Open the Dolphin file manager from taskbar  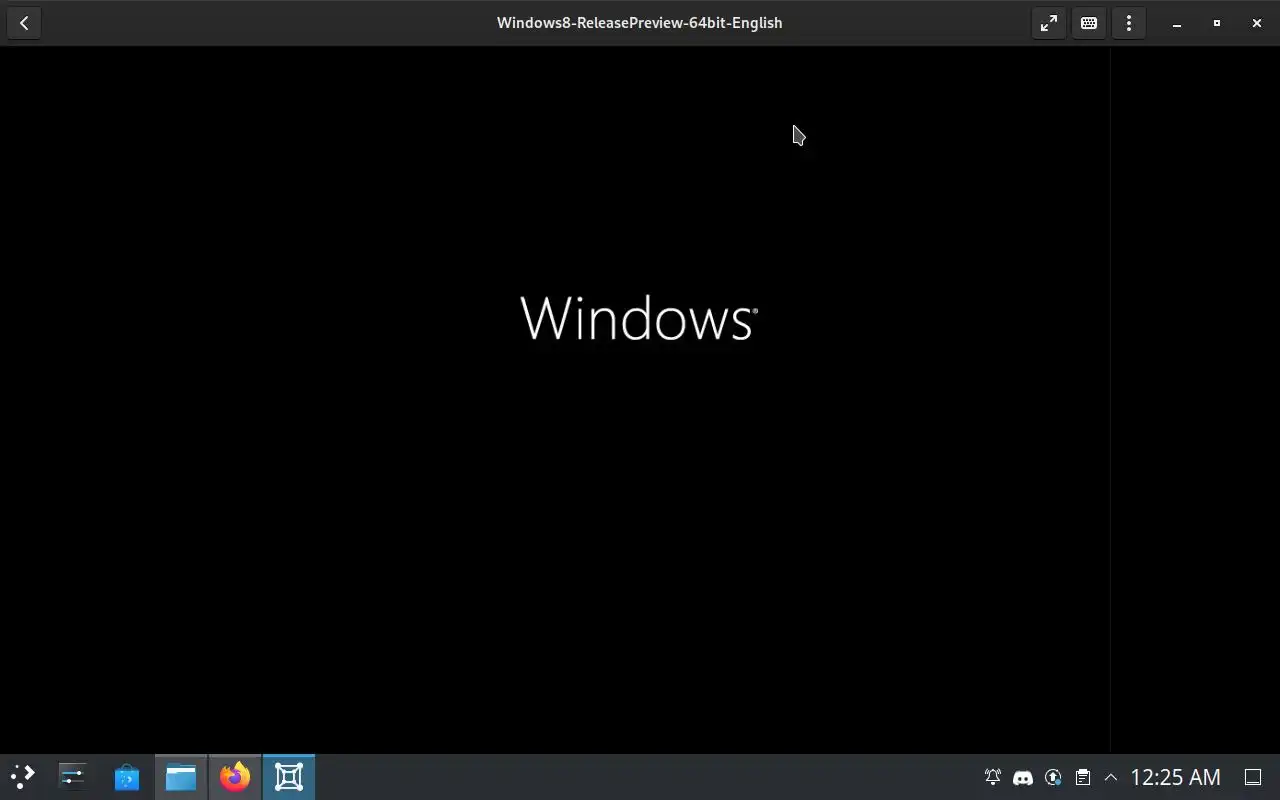click(181, 777)
